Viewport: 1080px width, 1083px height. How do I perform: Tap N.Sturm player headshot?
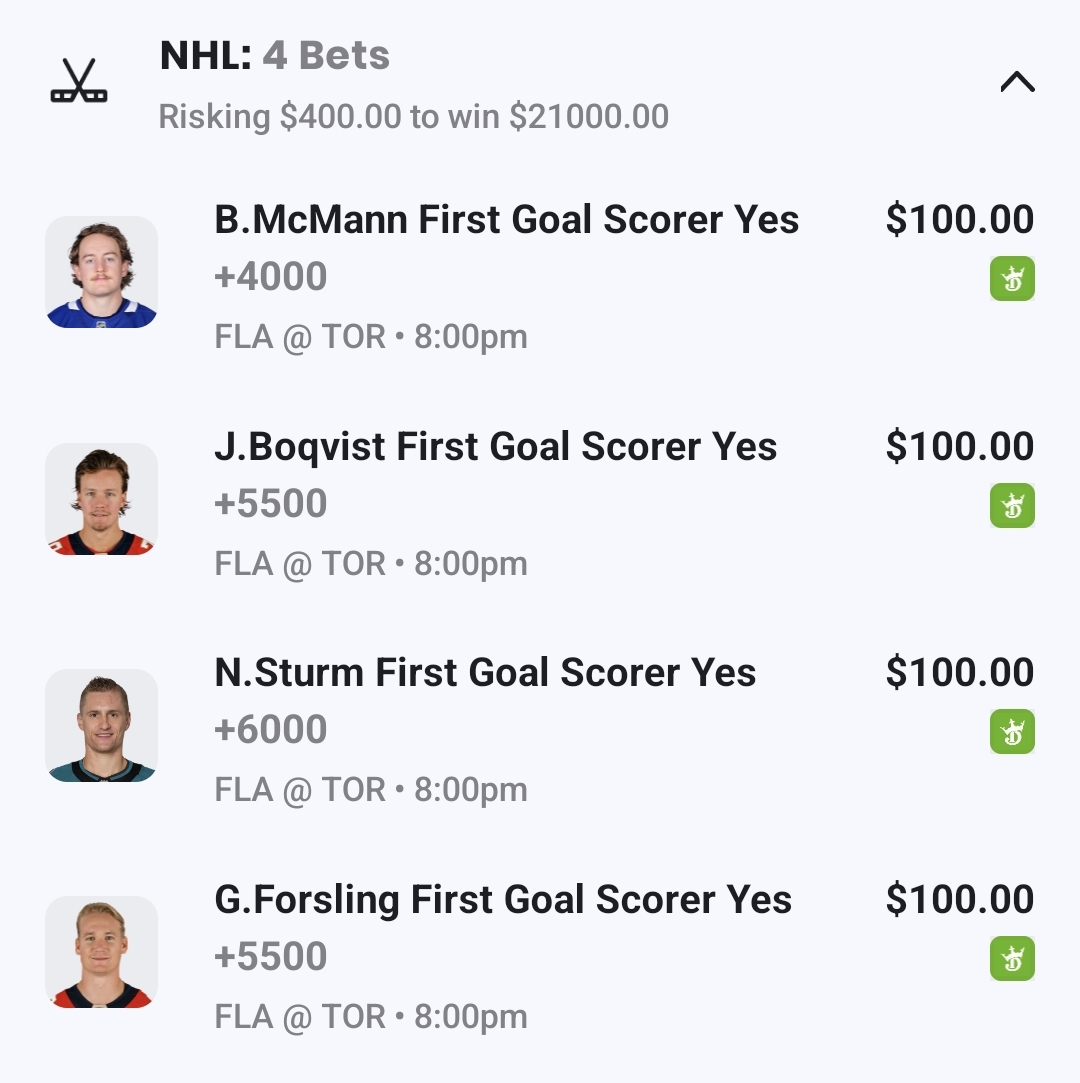click(101, 725)
